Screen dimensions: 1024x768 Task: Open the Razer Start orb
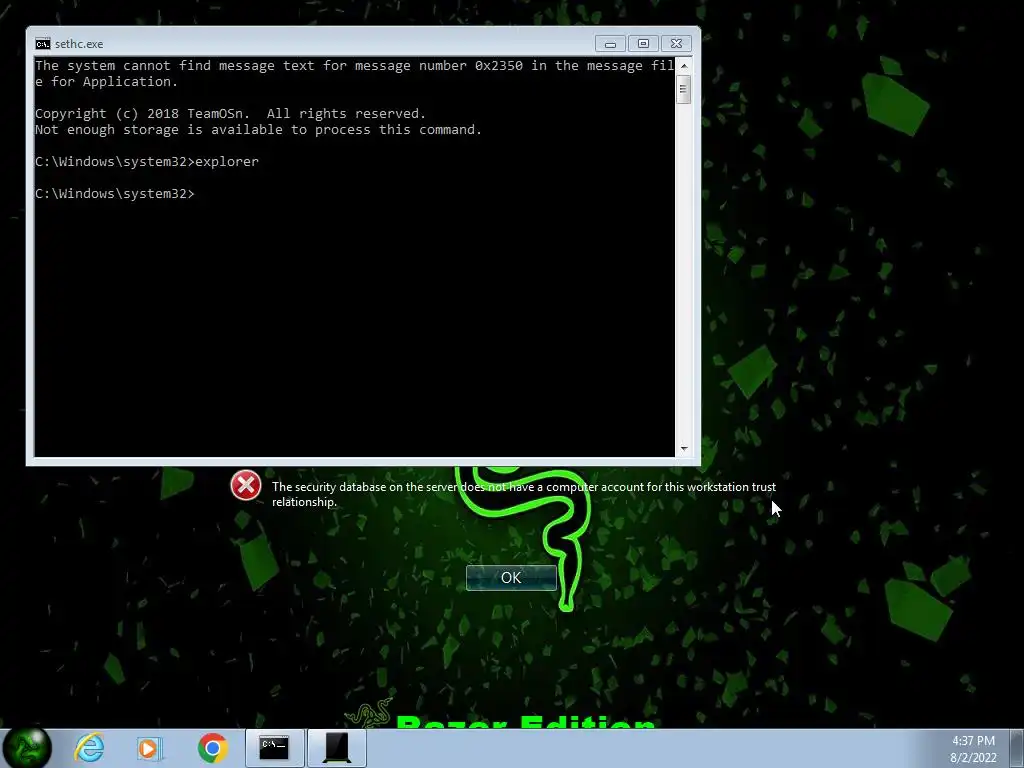coord(27,748)
